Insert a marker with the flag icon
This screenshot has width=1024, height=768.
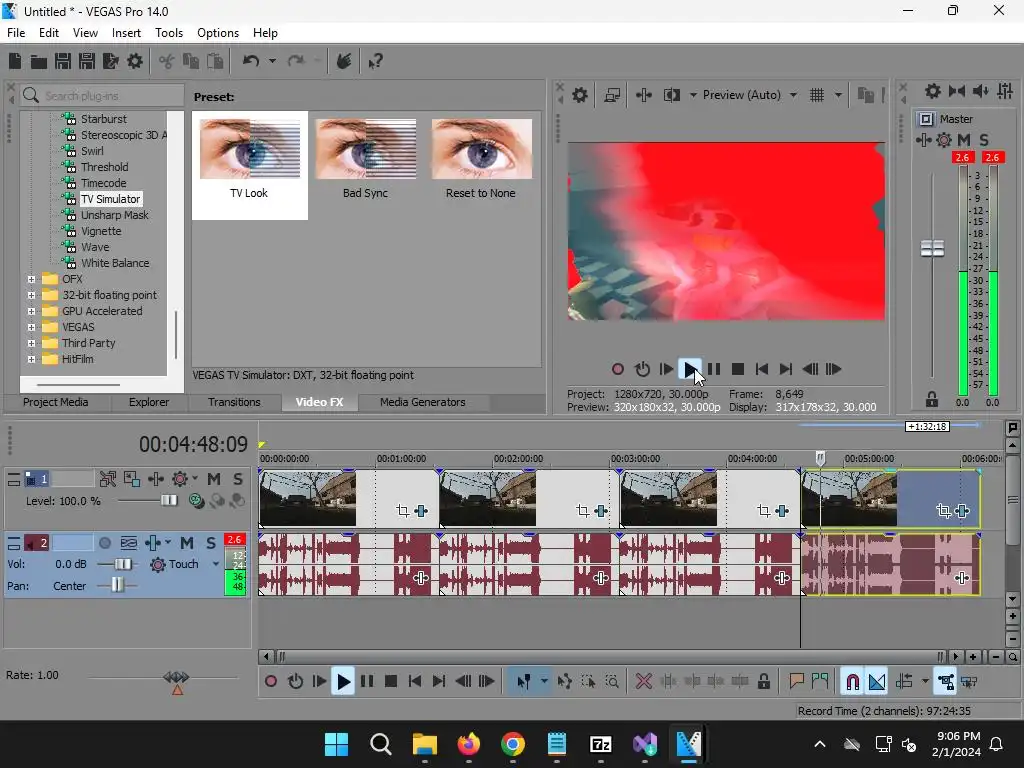click(x=796, y=682)
